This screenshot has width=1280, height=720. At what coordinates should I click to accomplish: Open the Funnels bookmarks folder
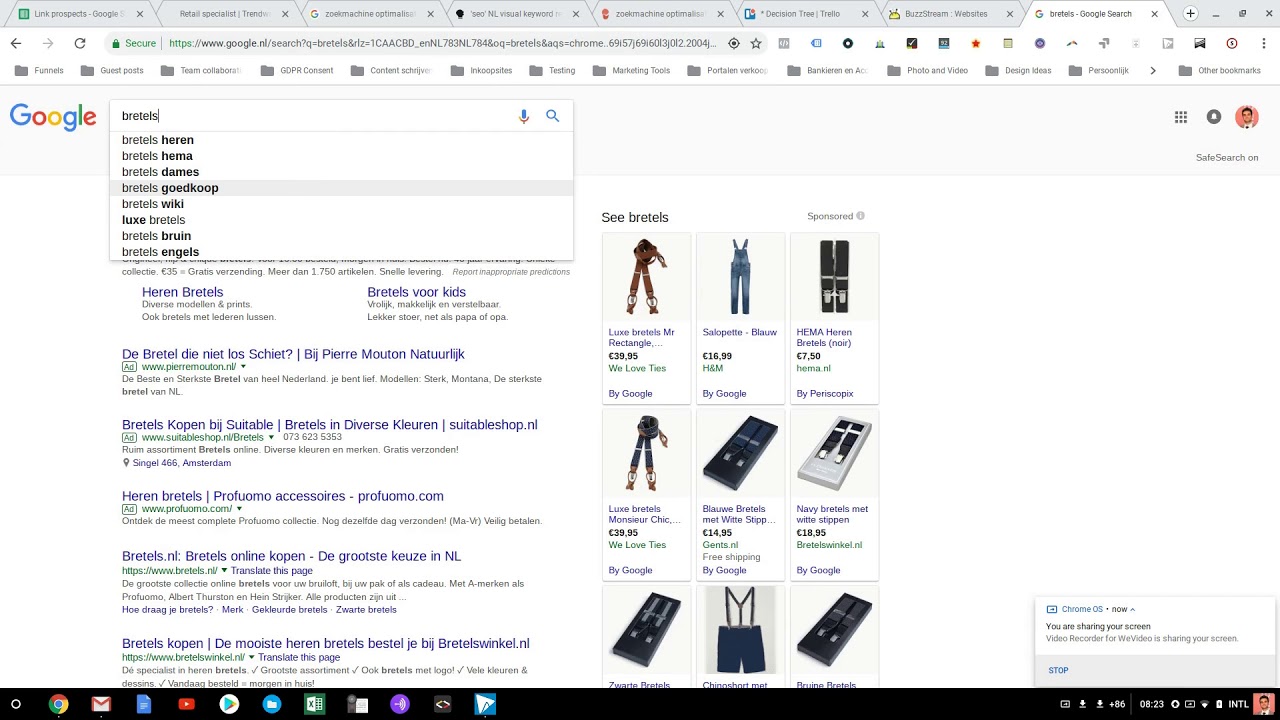pyautogui.click(x=41, y=70)
